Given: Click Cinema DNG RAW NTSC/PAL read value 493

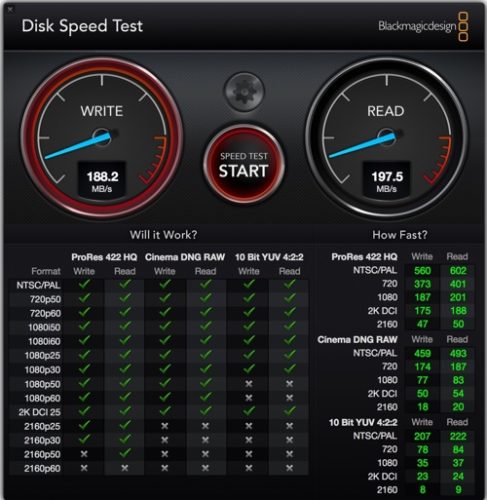Looking at the screenshot, I should [458, 353].
